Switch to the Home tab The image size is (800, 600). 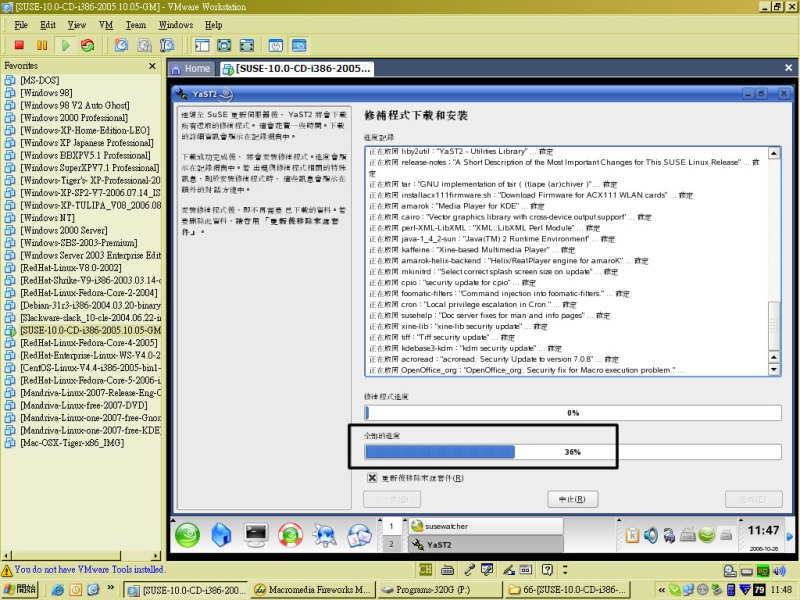click(190, 69)
